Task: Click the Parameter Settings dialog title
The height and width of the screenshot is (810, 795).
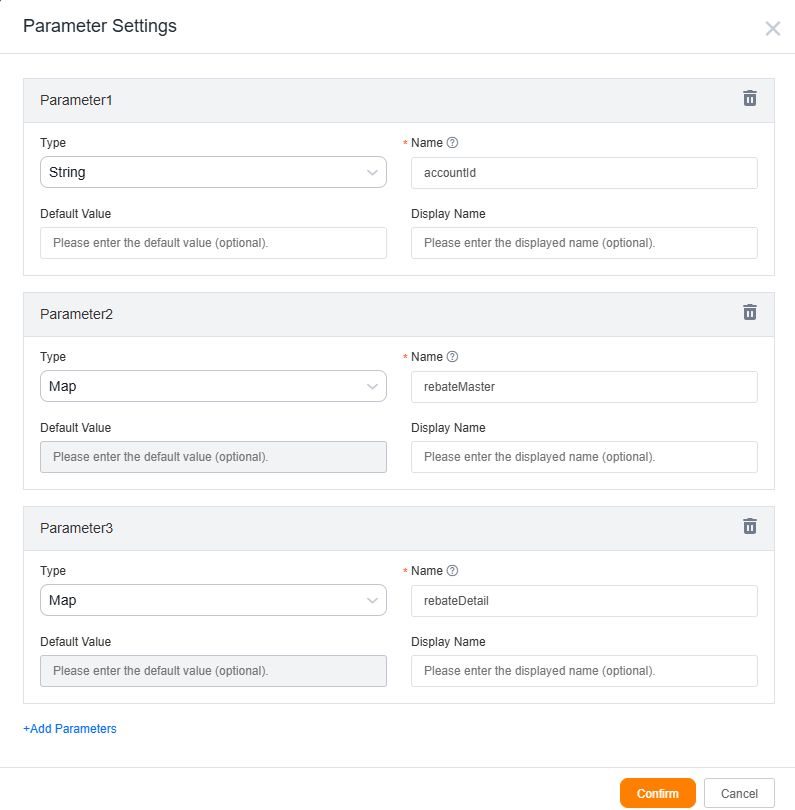Action: [100, 26]
